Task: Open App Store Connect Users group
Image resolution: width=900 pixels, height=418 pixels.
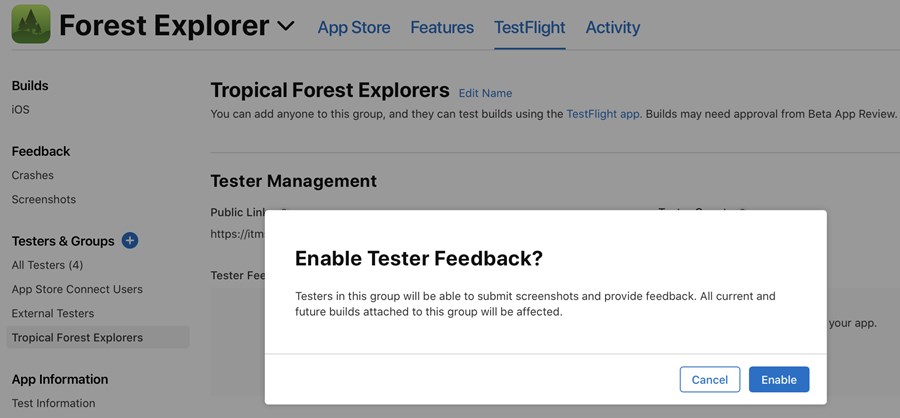Action: coord(77,289)
